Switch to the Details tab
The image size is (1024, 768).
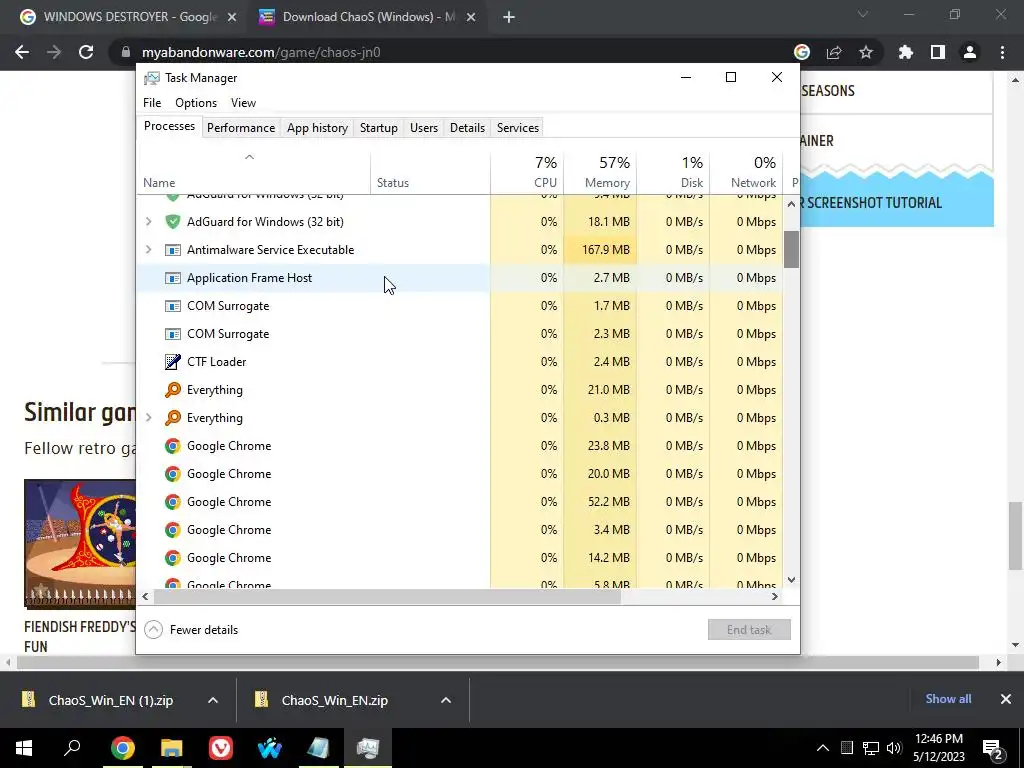pos(468,128)
